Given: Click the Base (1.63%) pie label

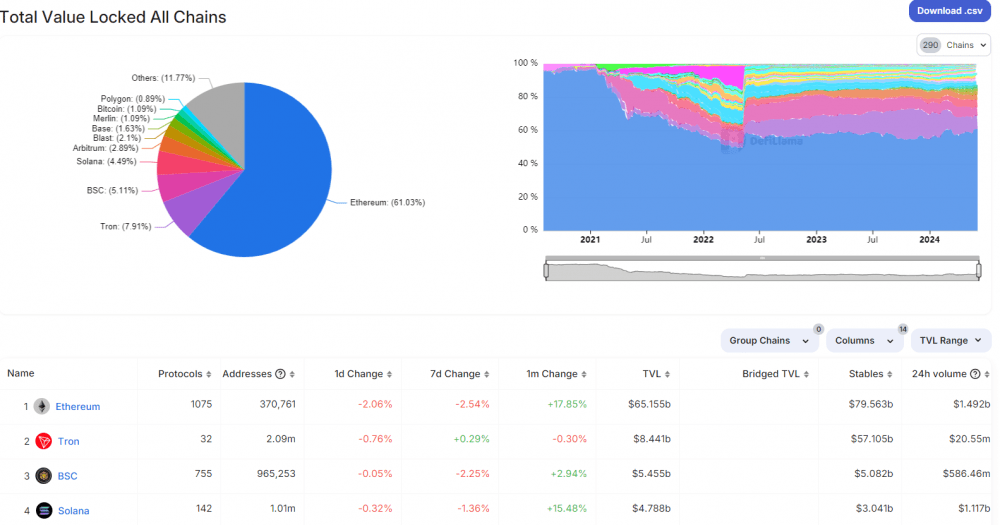Looking at the screenshot, I should [118, 128].
